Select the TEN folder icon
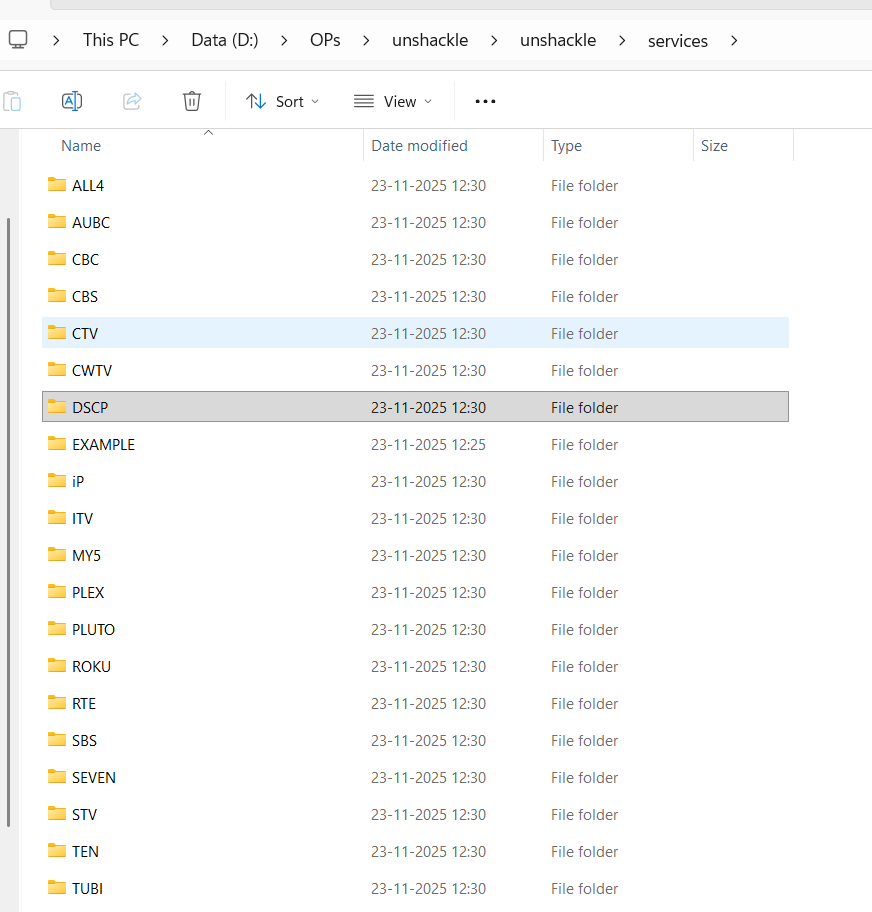Screen dimensions: 872x912 click(x=57, y=850)
